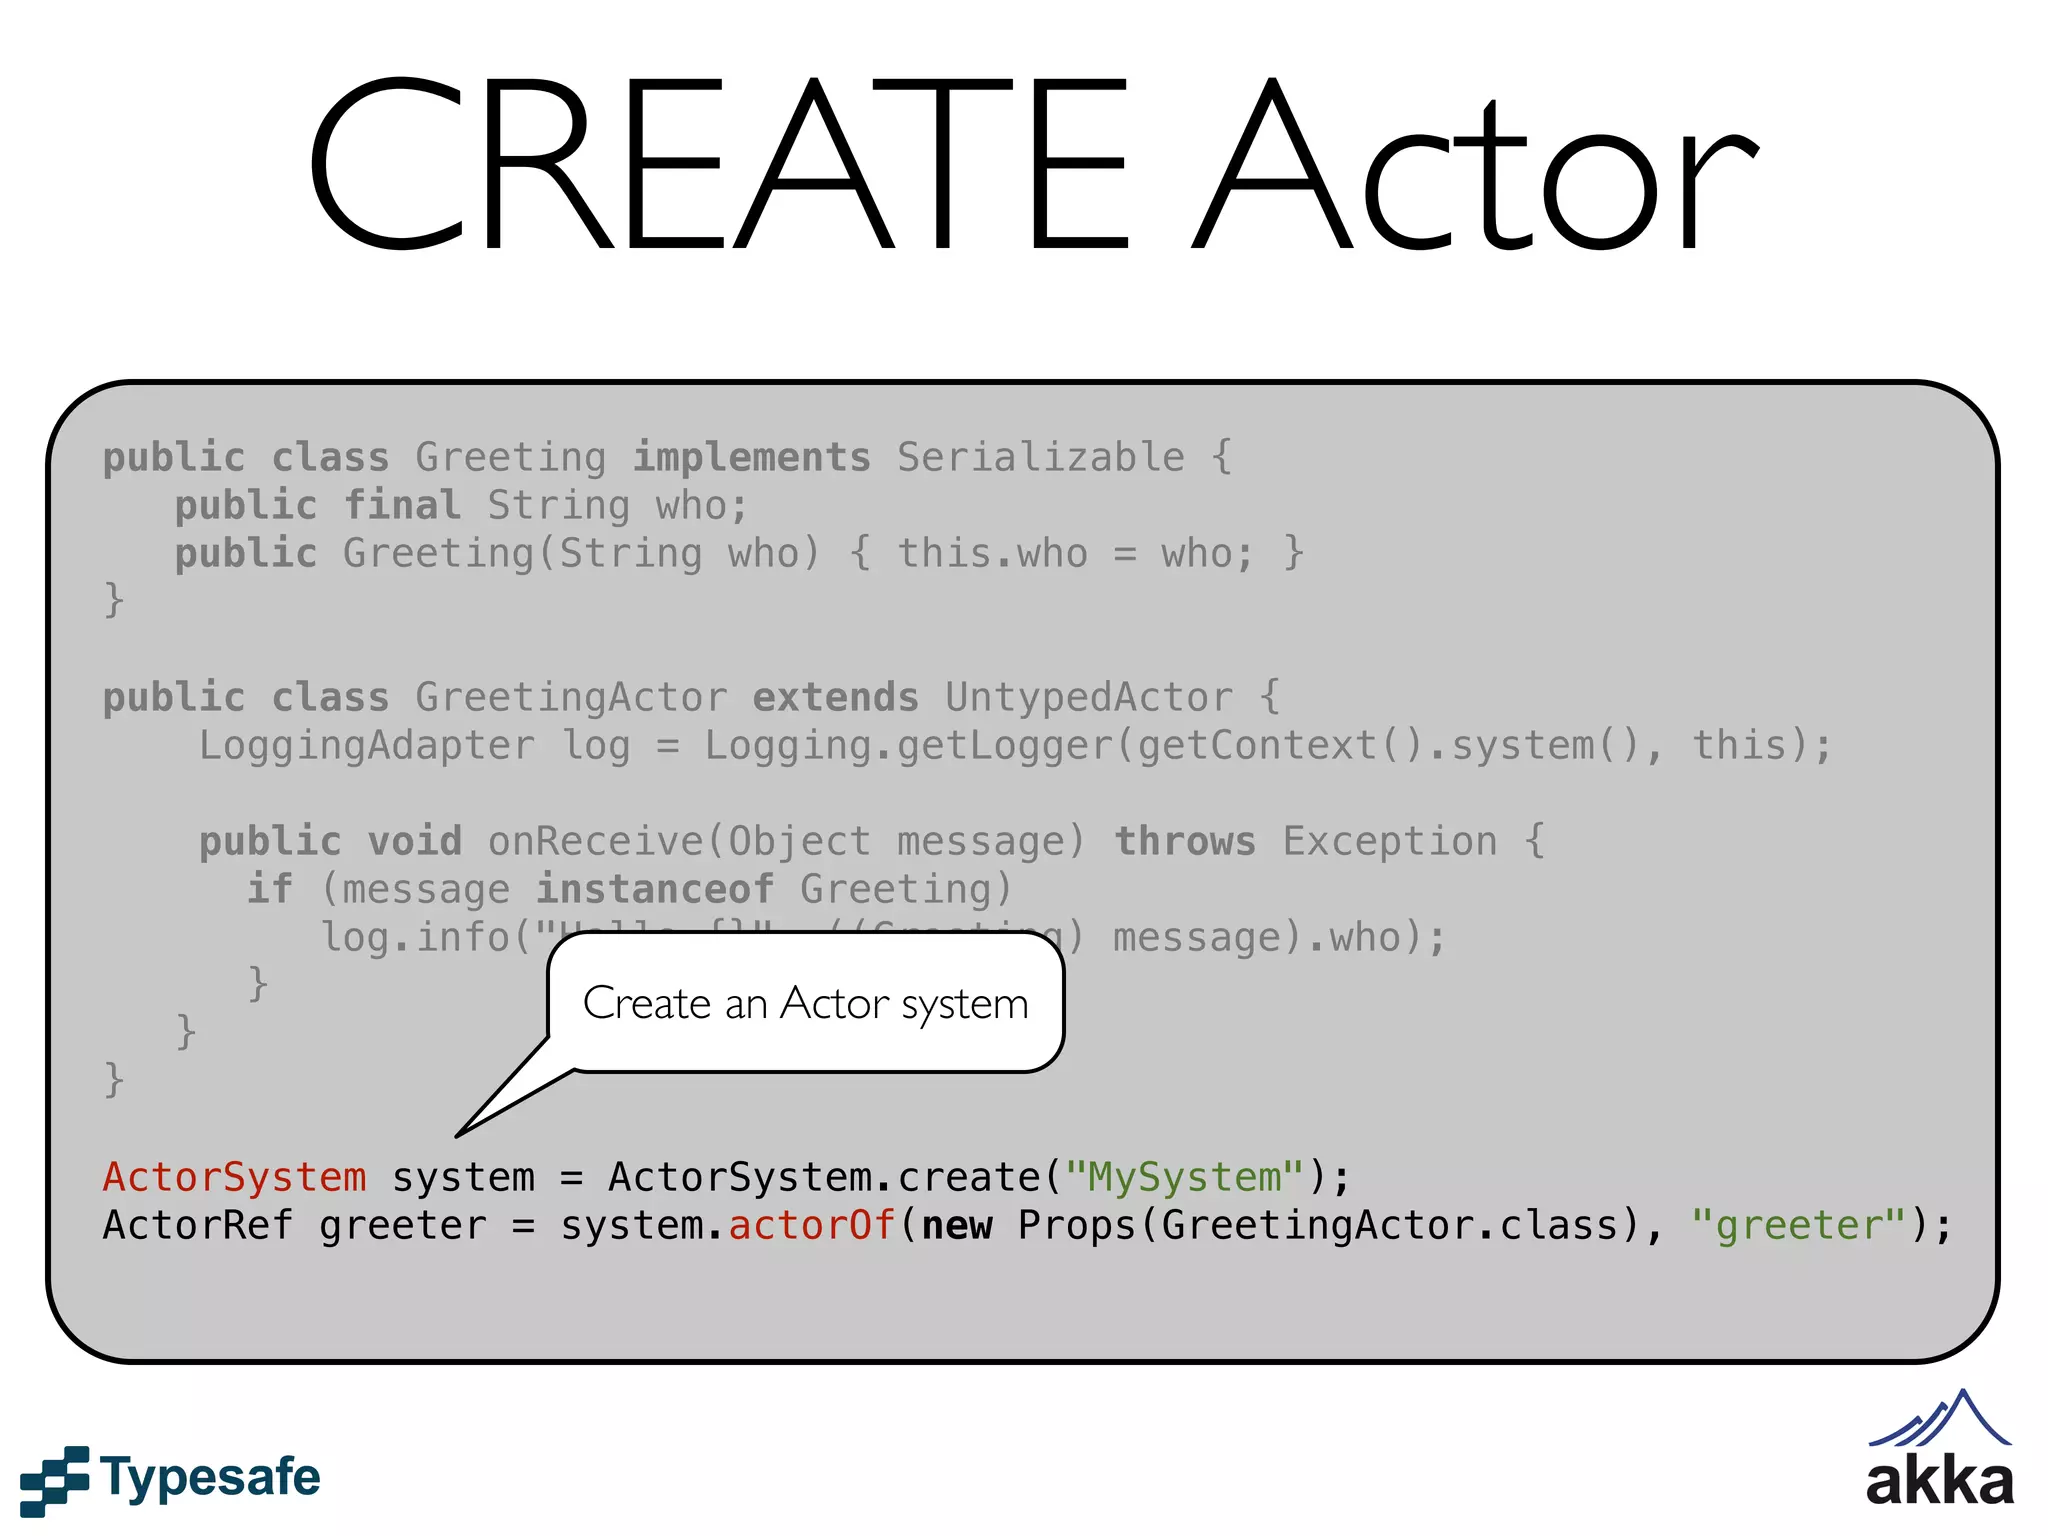Image resolution: width=2048 pixels, height=1536 pixels.
Task: Click the 'public final String who;' line
Action: click(x=461, y=506)
